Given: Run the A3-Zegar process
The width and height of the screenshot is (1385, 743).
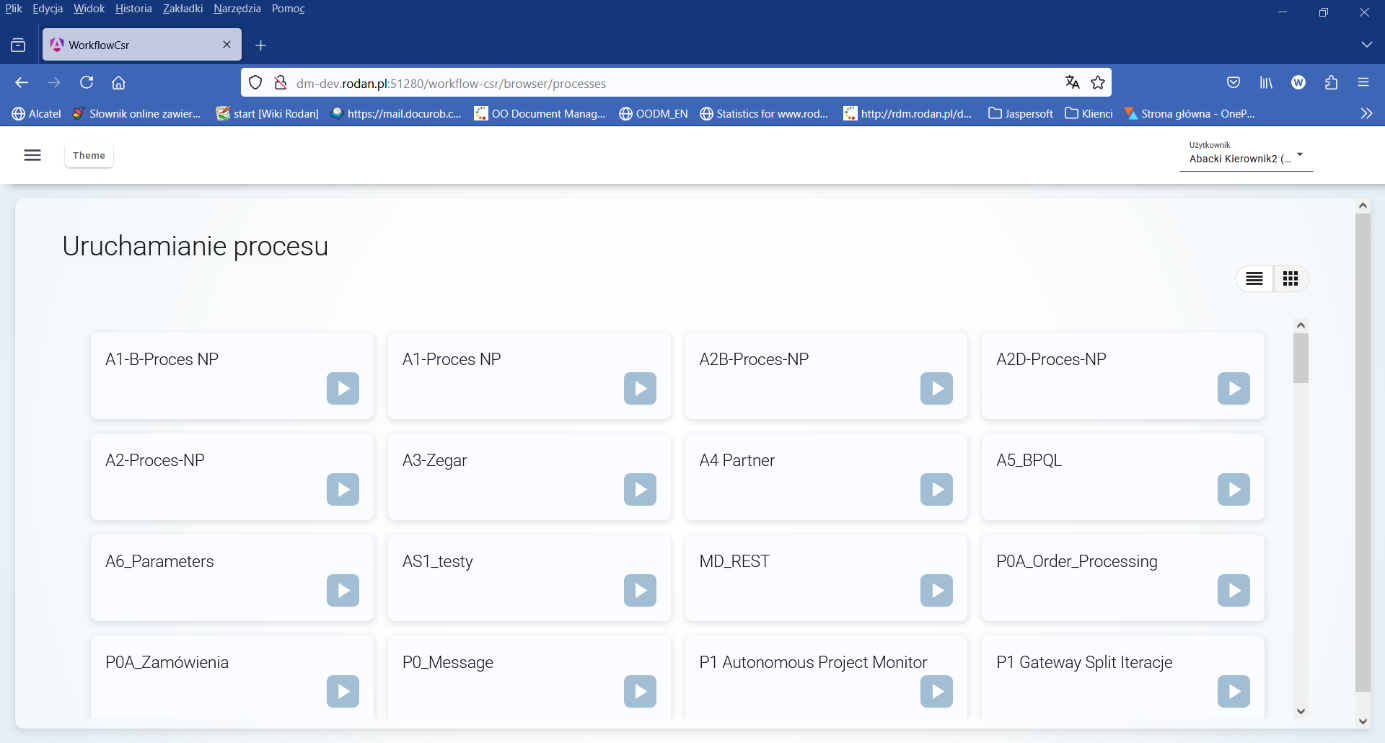Looking at the screenshot, I should tap(640, 490).
